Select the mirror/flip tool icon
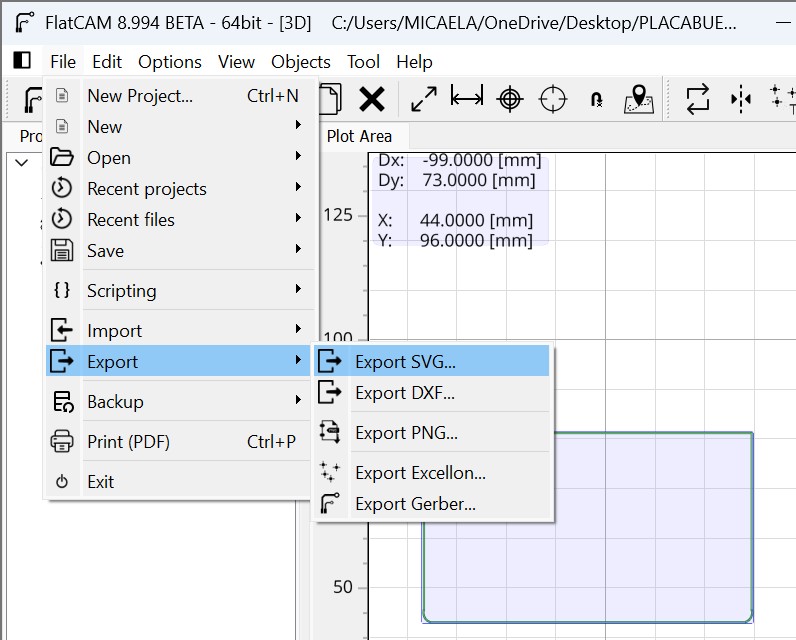This screenshot has height=640, width=796. pos(741,99)
